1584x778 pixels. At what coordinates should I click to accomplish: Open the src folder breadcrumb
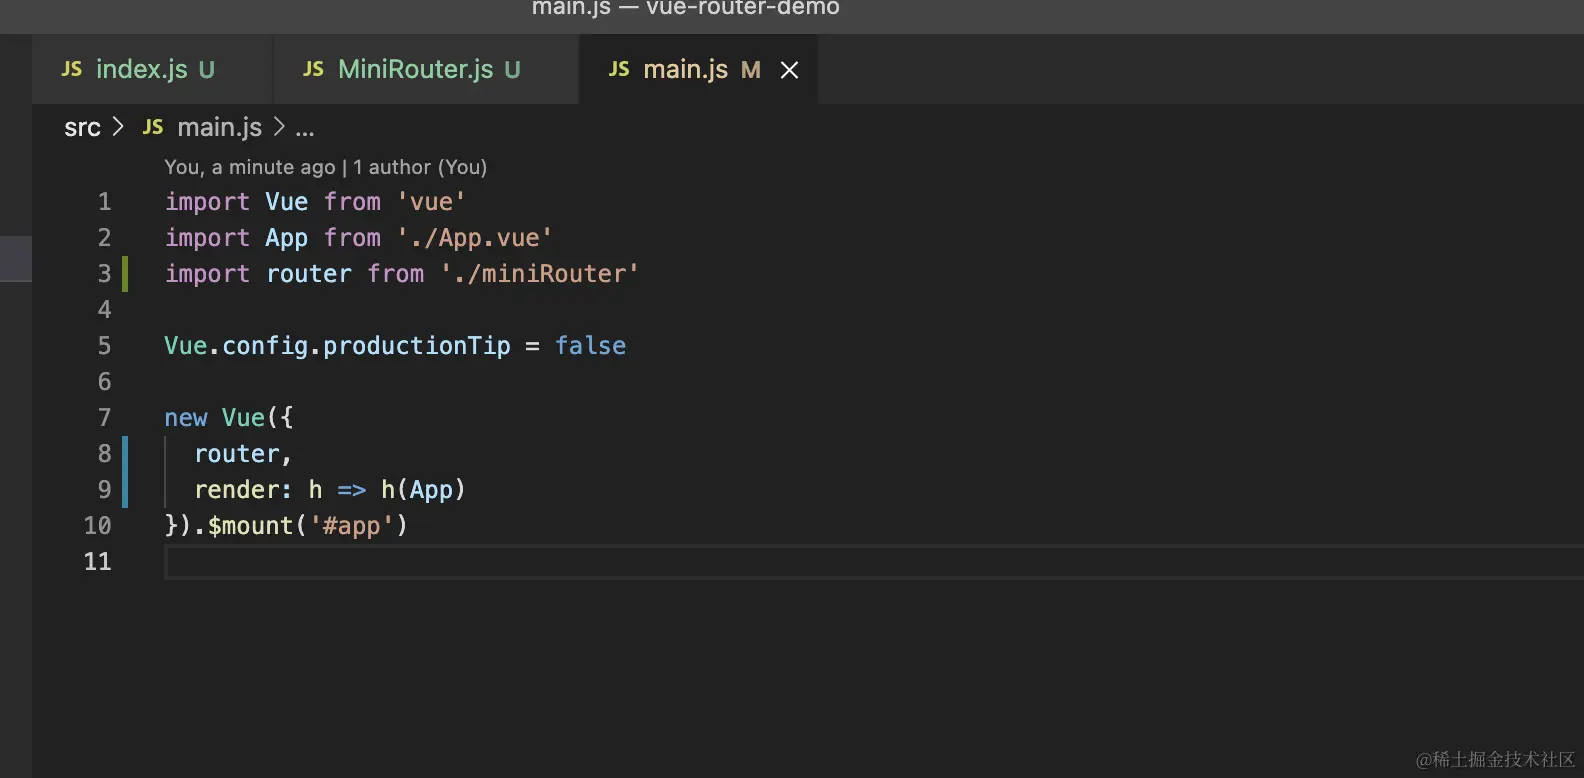[82, 128]
